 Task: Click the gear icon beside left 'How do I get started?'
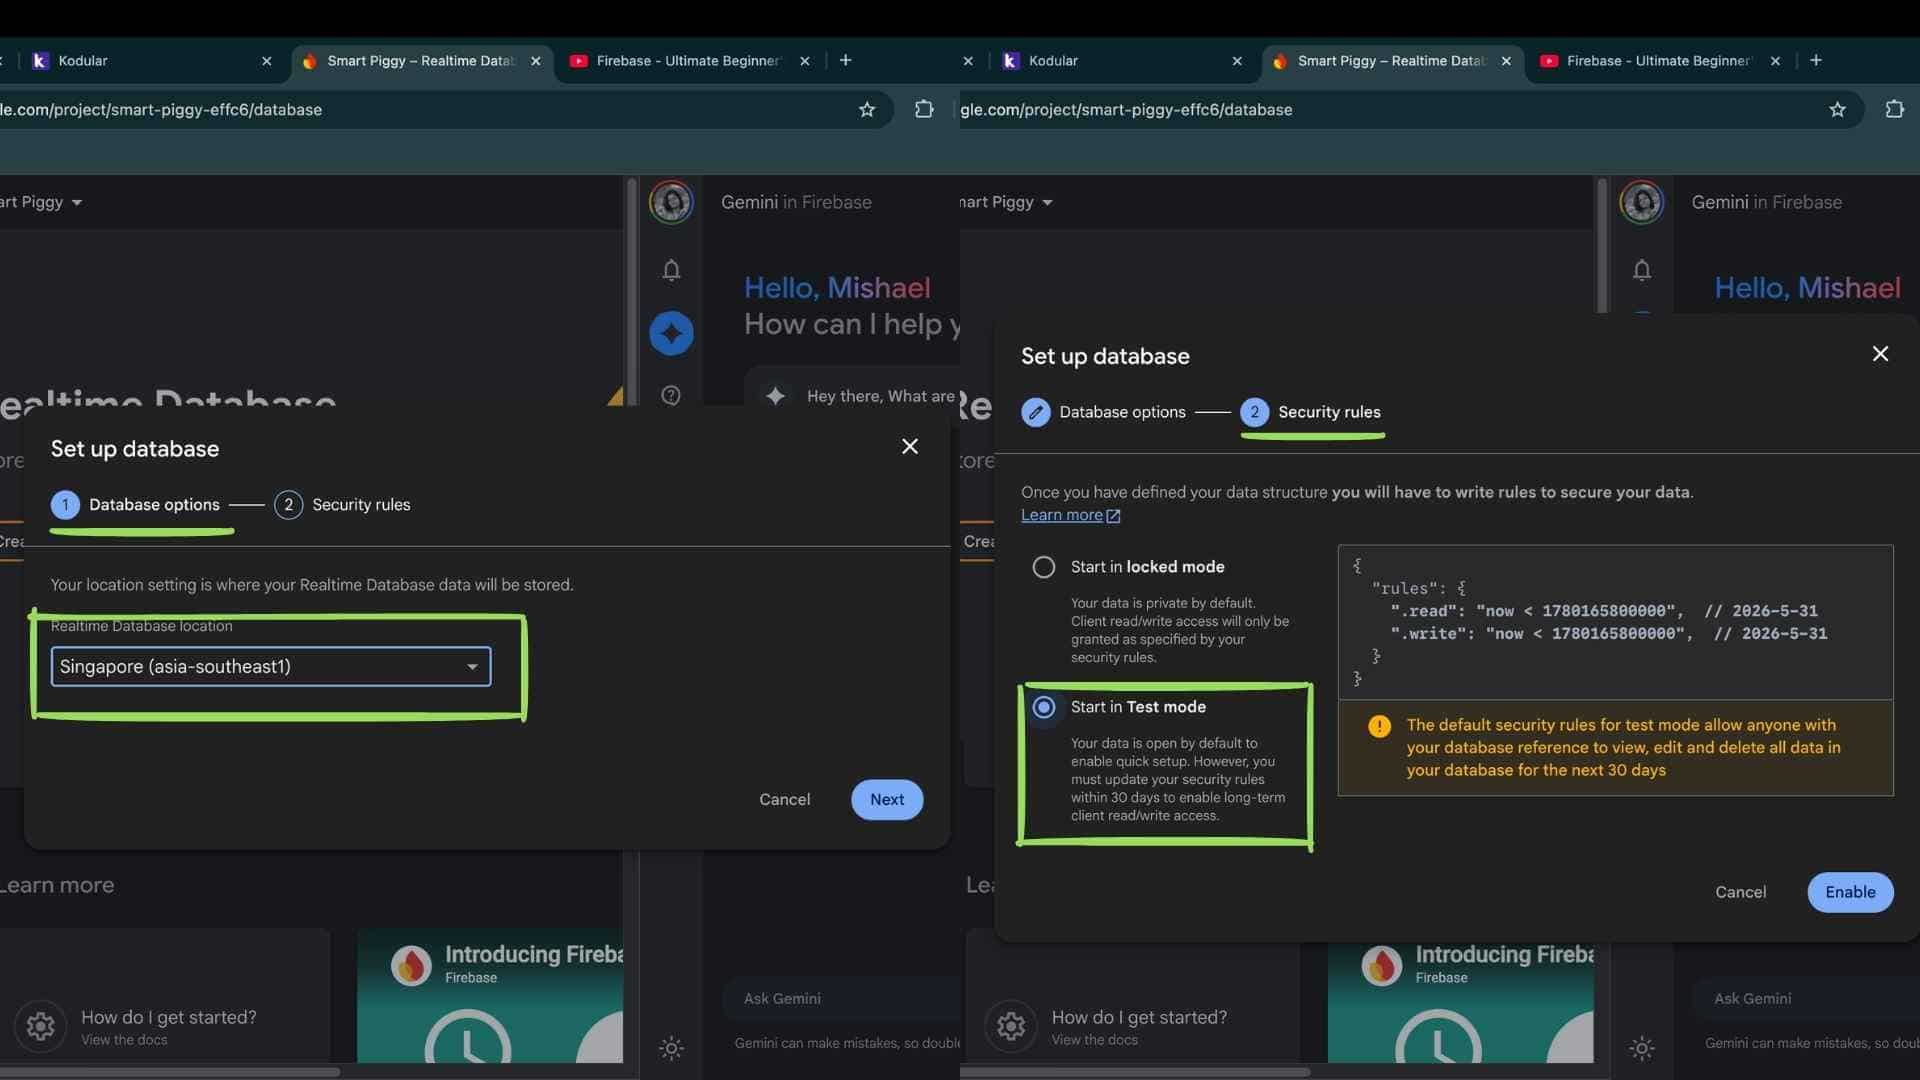pyautogui.click(x=41, y=1026)
